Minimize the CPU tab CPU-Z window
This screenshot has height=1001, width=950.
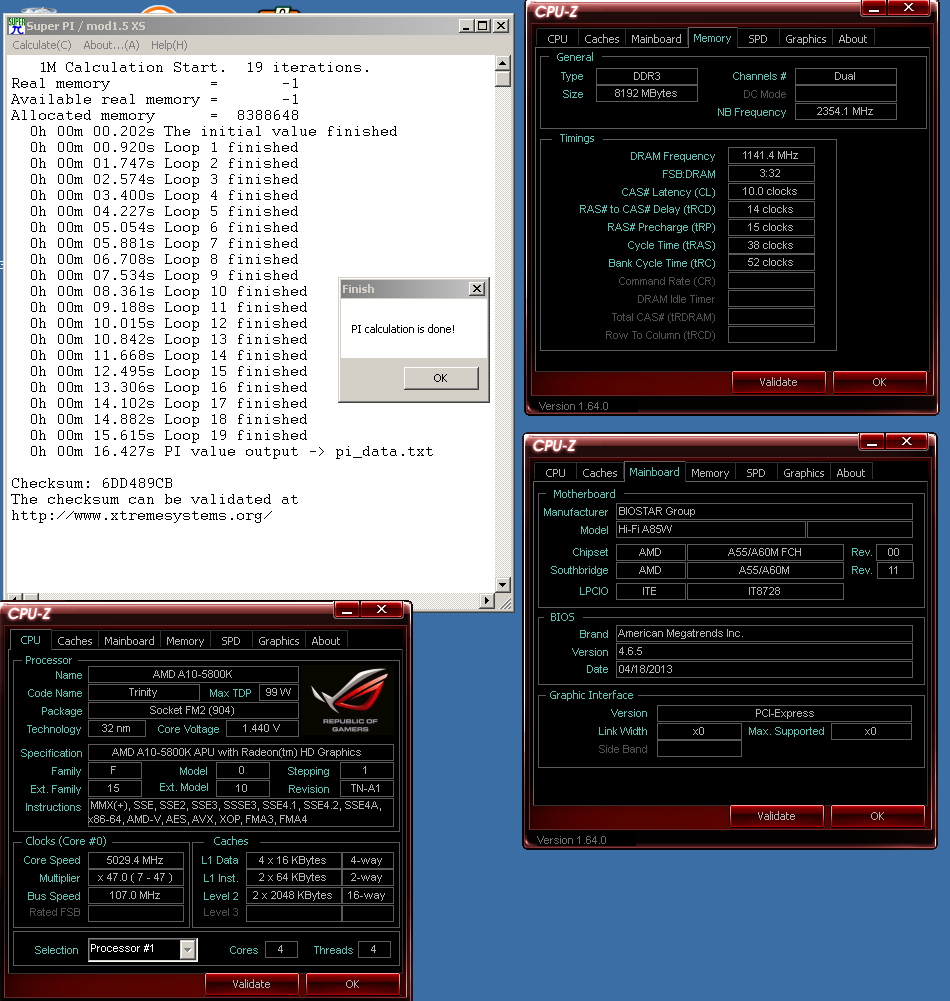click(x=347, y=610)
